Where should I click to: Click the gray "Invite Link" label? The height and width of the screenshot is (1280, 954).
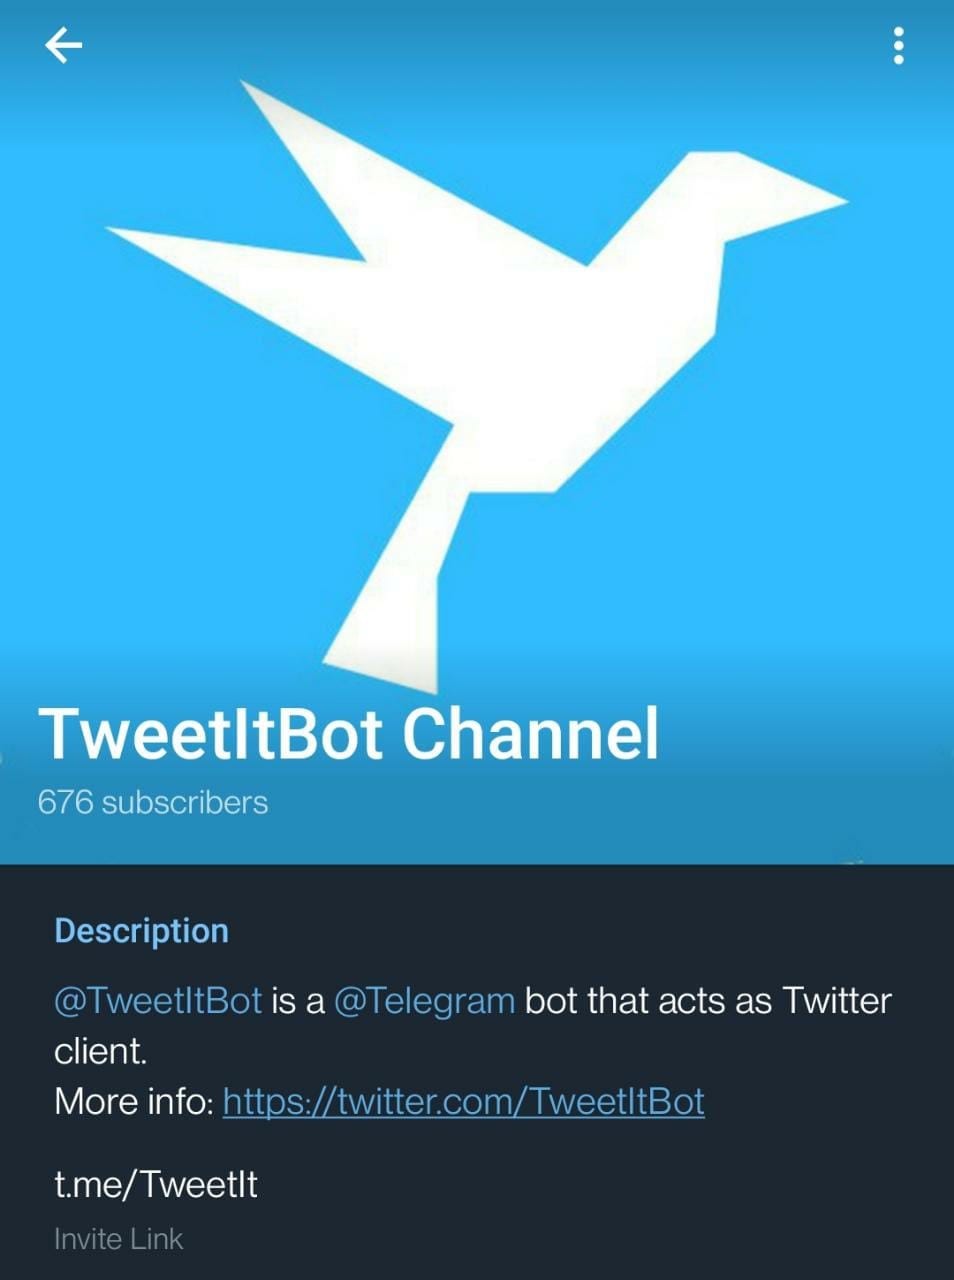118,1239
